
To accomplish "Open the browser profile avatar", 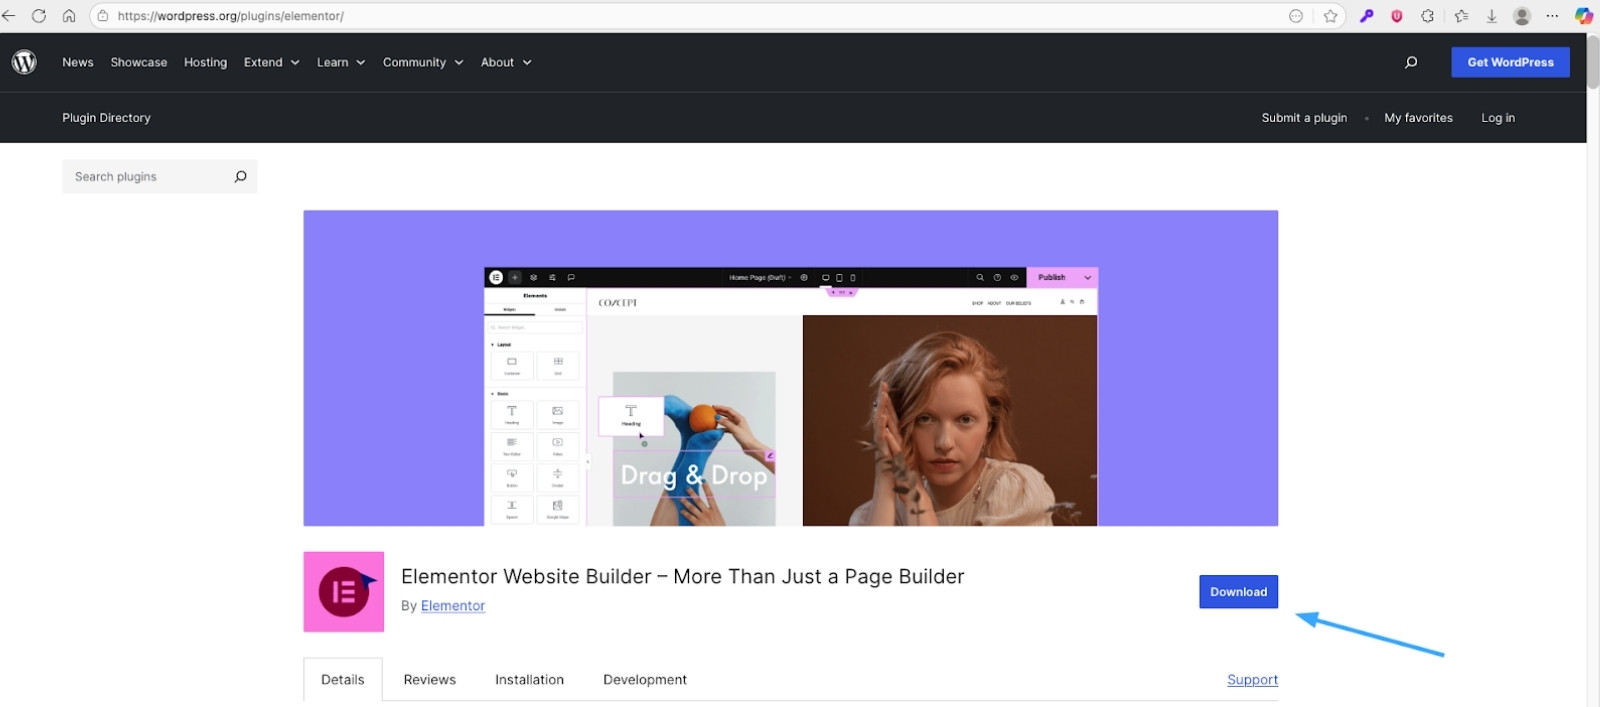I will tap(1522, 16).
